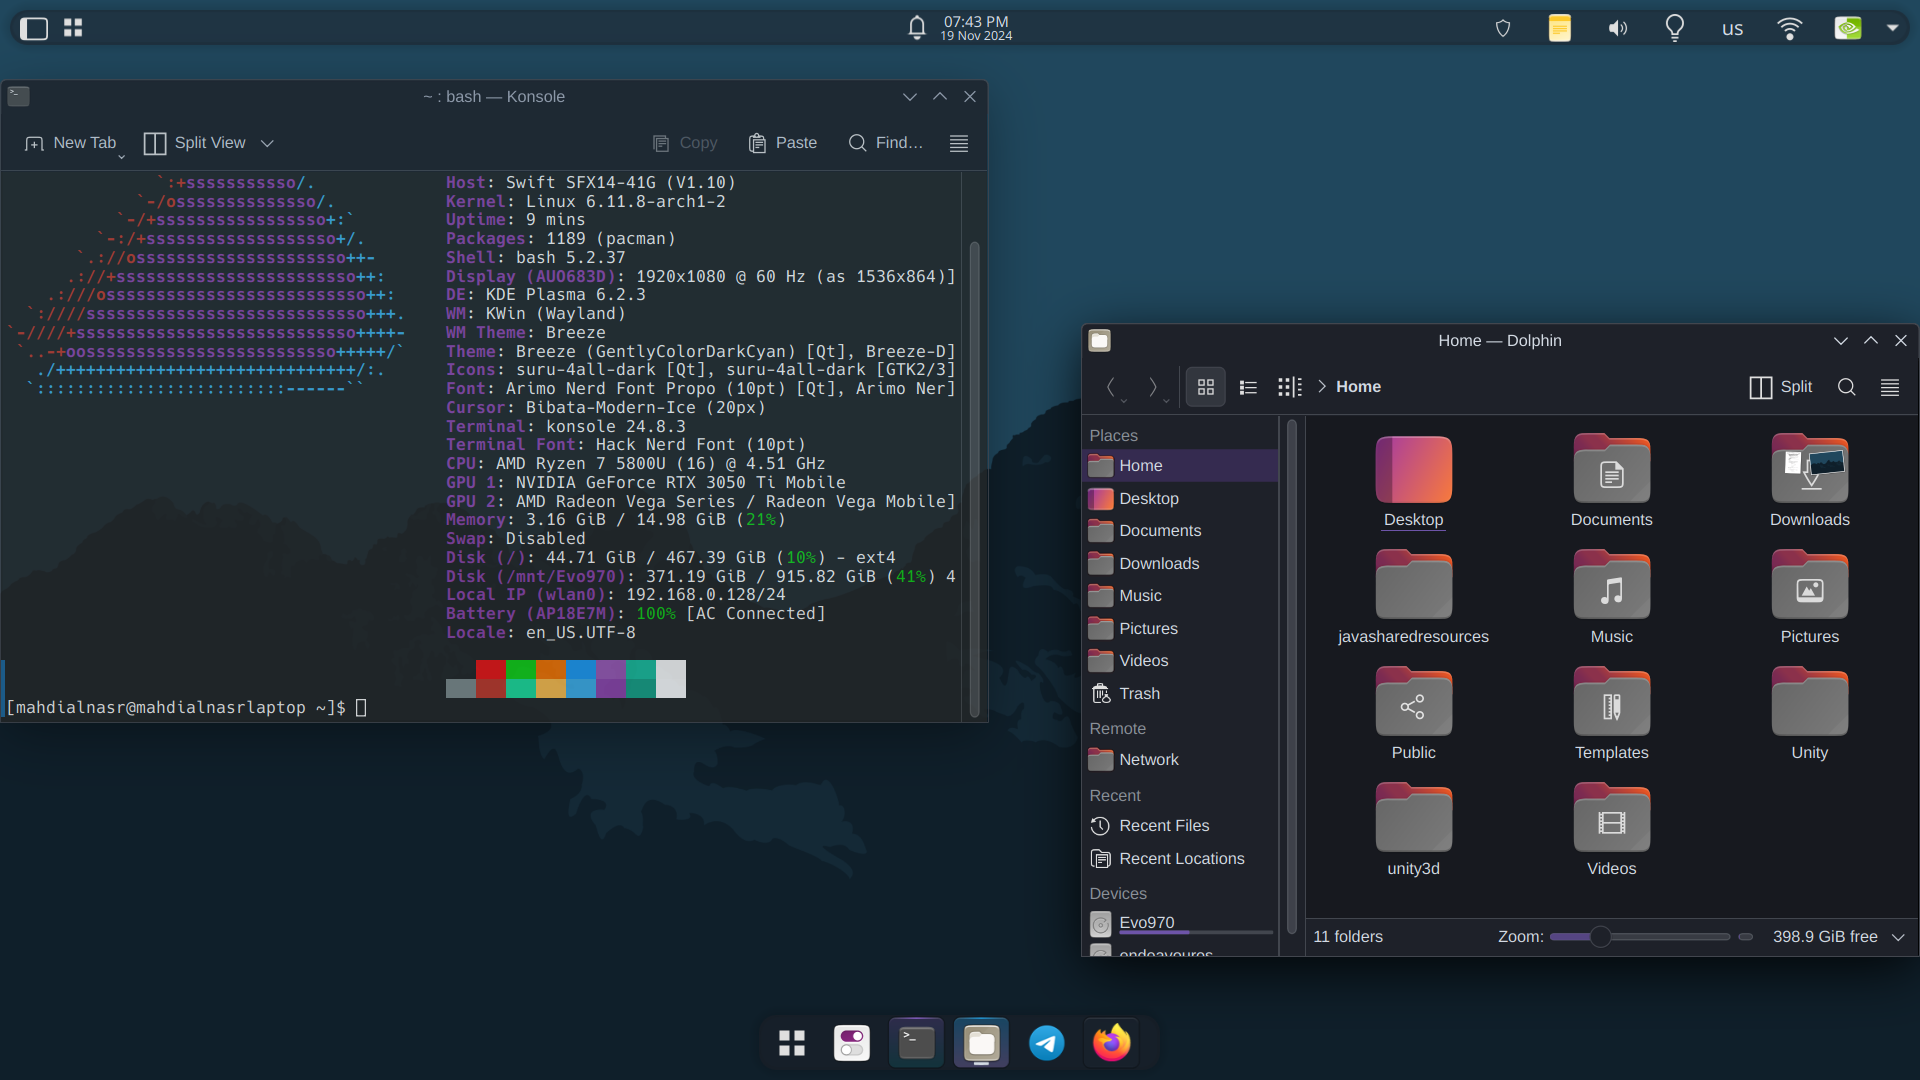Click the Paste button in Konsole
This screenshot has height=1080, width=1920.
pos(783,143)
